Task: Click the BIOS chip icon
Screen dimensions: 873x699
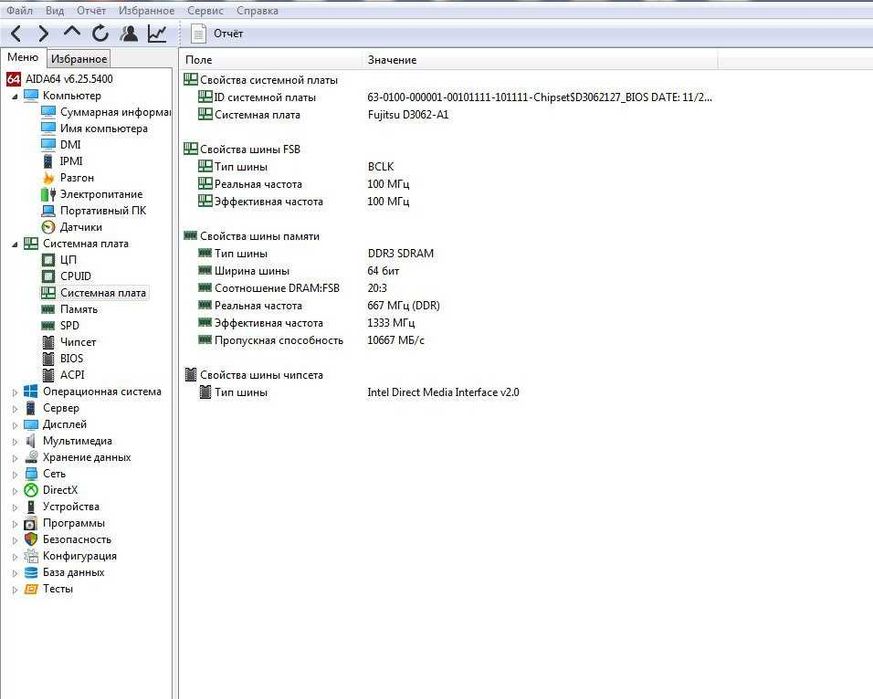Action: (48, 359)
